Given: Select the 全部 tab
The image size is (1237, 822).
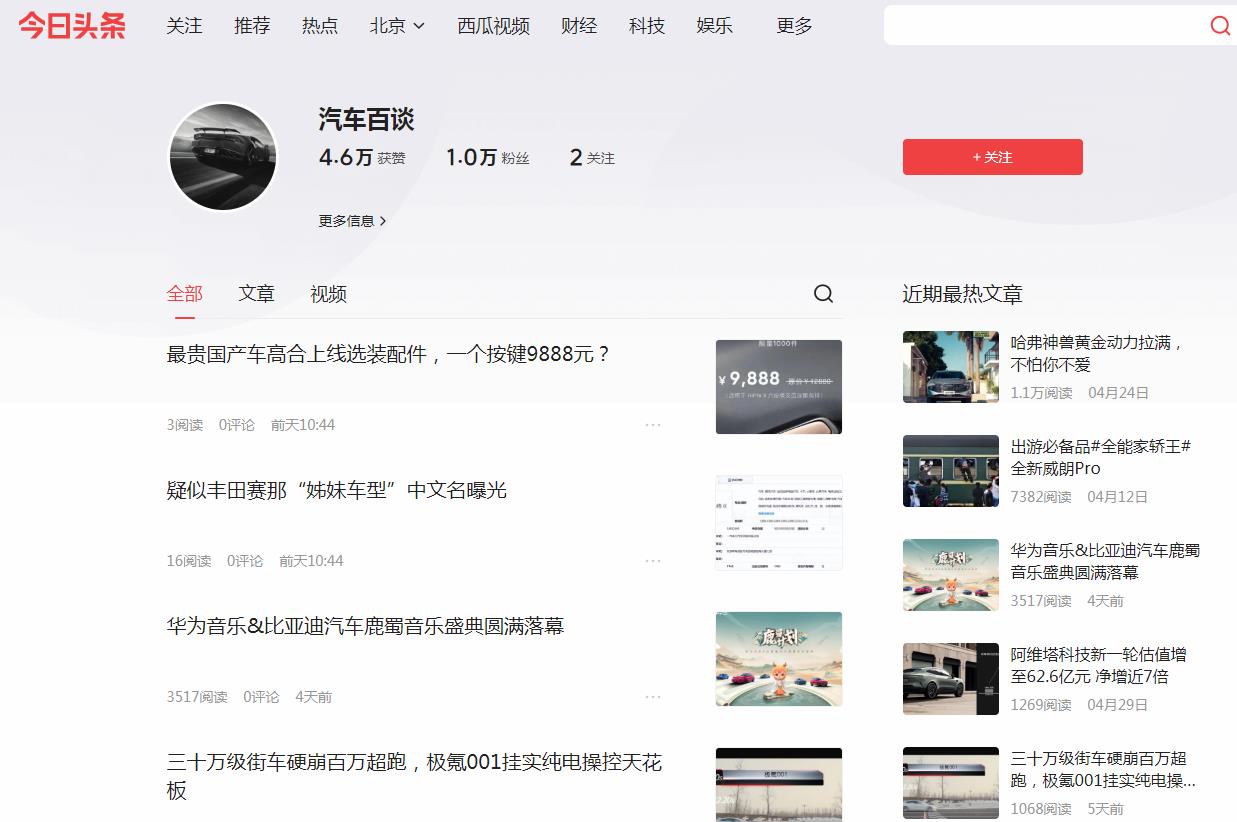Looking at the screenshot, I should tap(184, 294).
